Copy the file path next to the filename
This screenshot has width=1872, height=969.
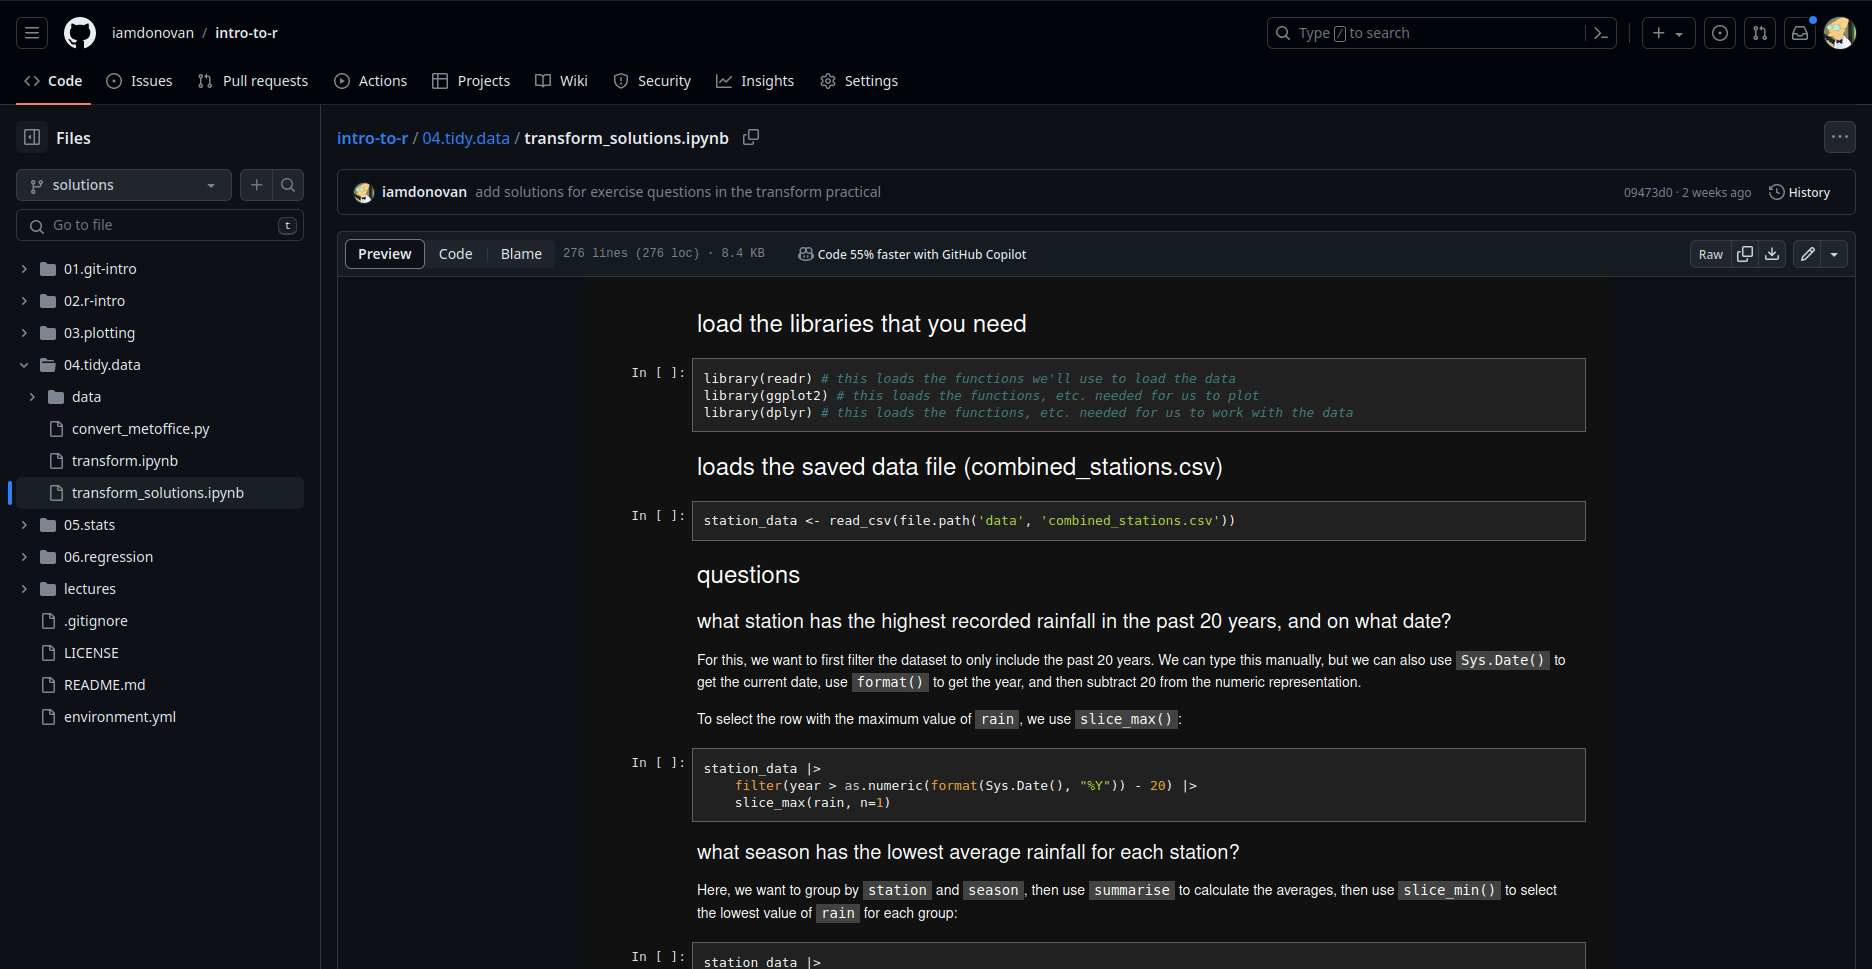[x=751, y=137]
